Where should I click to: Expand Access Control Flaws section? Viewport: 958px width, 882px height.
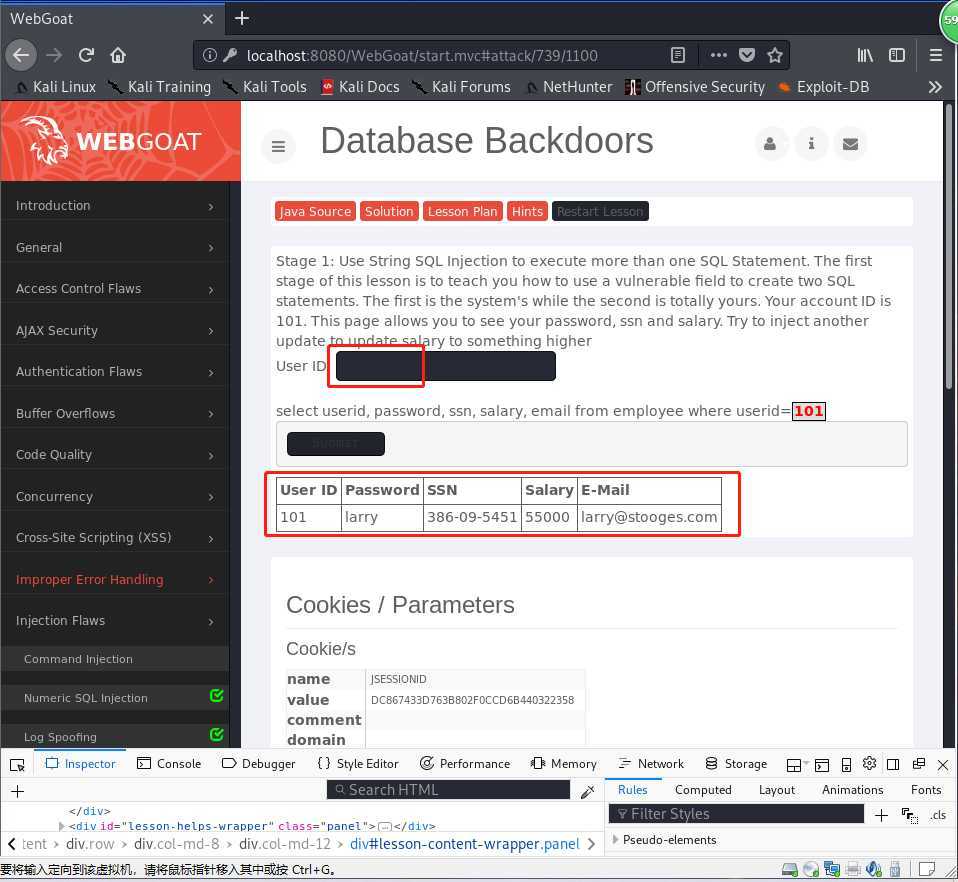pyautogui.click(x=115, y=289)
